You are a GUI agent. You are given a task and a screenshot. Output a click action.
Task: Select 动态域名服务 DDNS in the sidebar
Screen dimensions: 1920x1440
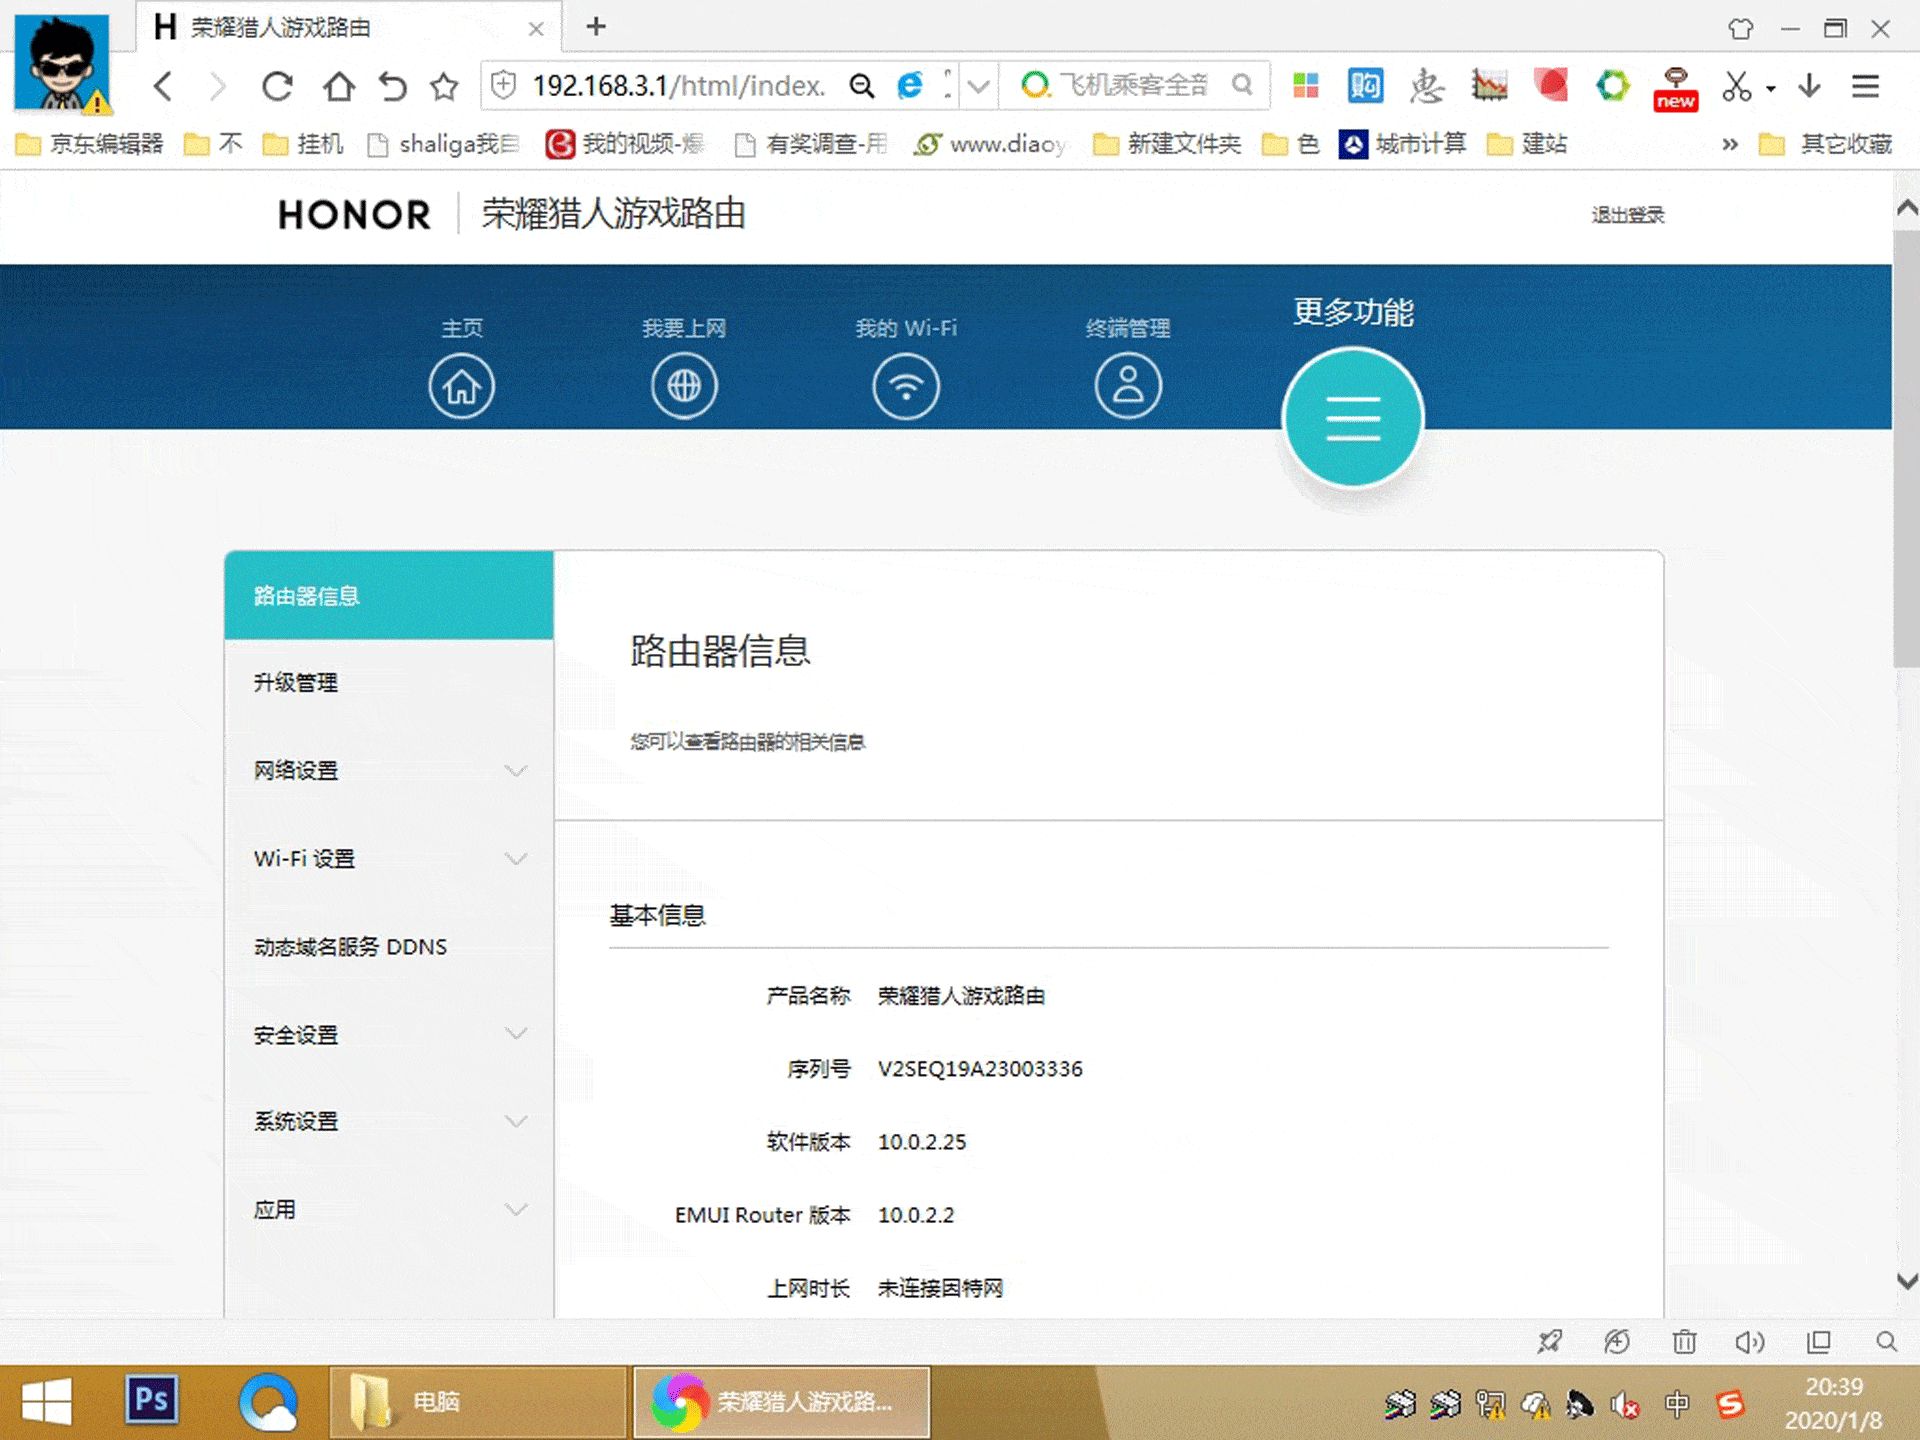tap(388, 946)
